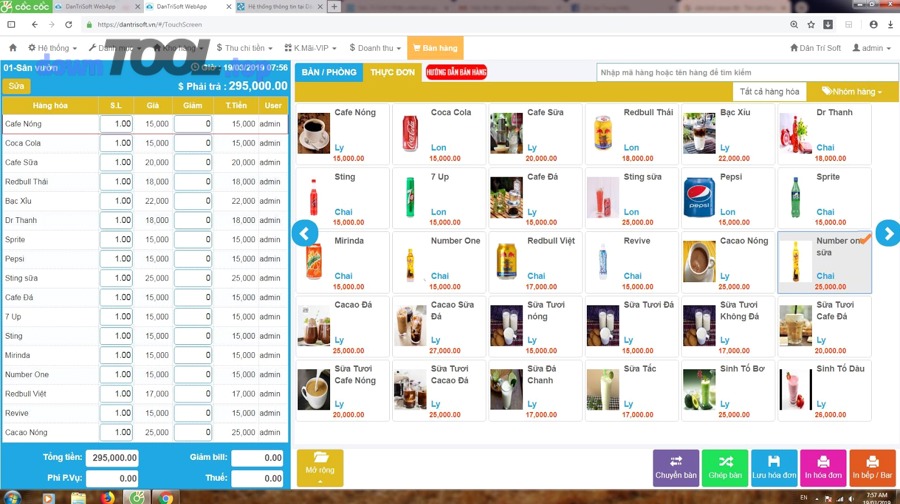
Task: Click the product search input field
Action: [746, 72]
